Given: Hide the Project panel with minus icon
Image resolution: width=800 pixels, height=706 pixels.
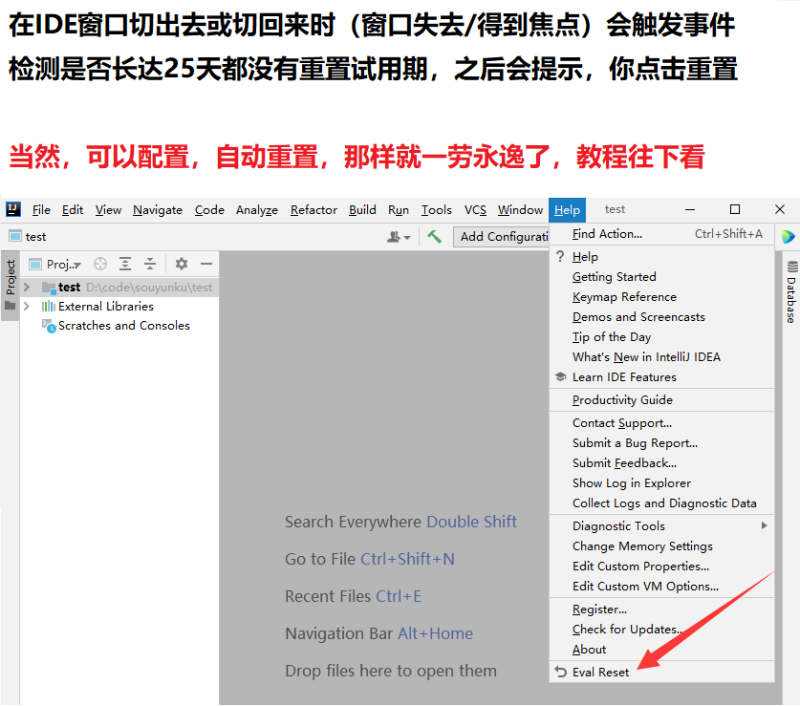Looking at the screenshot, I should pyautogui.click(x=206, y=264).
